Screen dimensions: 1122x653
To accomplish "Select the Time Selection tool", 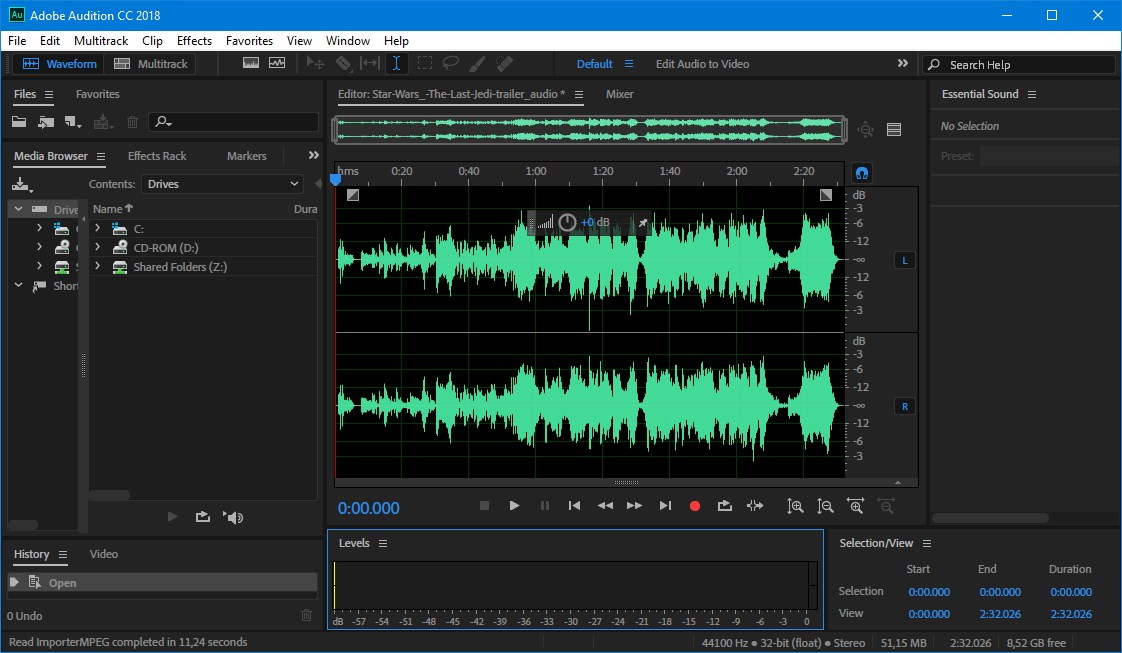I will pyautogui.click(x=396, y=63).
